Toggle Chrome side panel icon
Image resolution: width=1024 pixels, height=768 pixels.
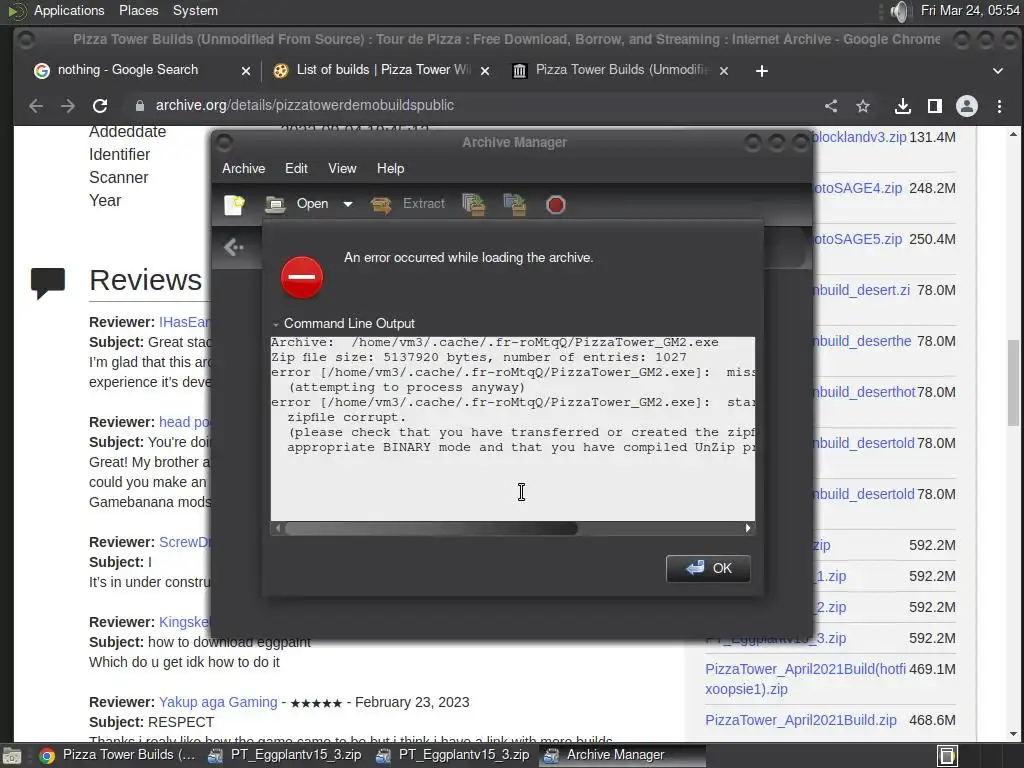click(x=935, y=106)
